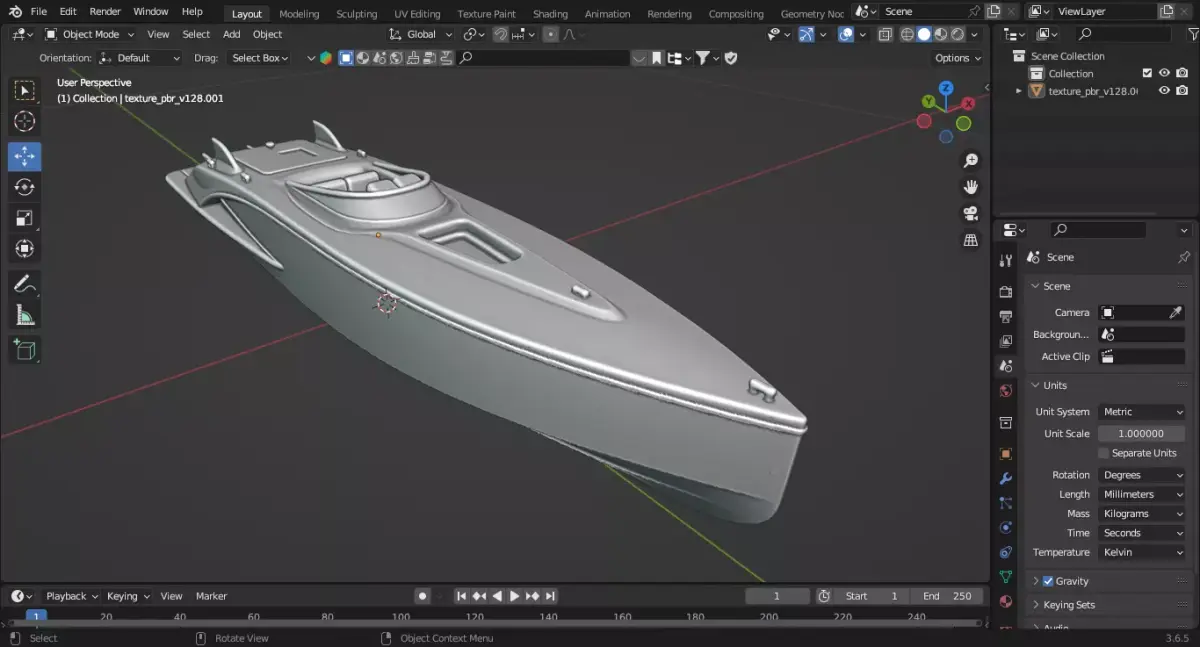
Task: Open the File menu
Action: tap(39, 11)
